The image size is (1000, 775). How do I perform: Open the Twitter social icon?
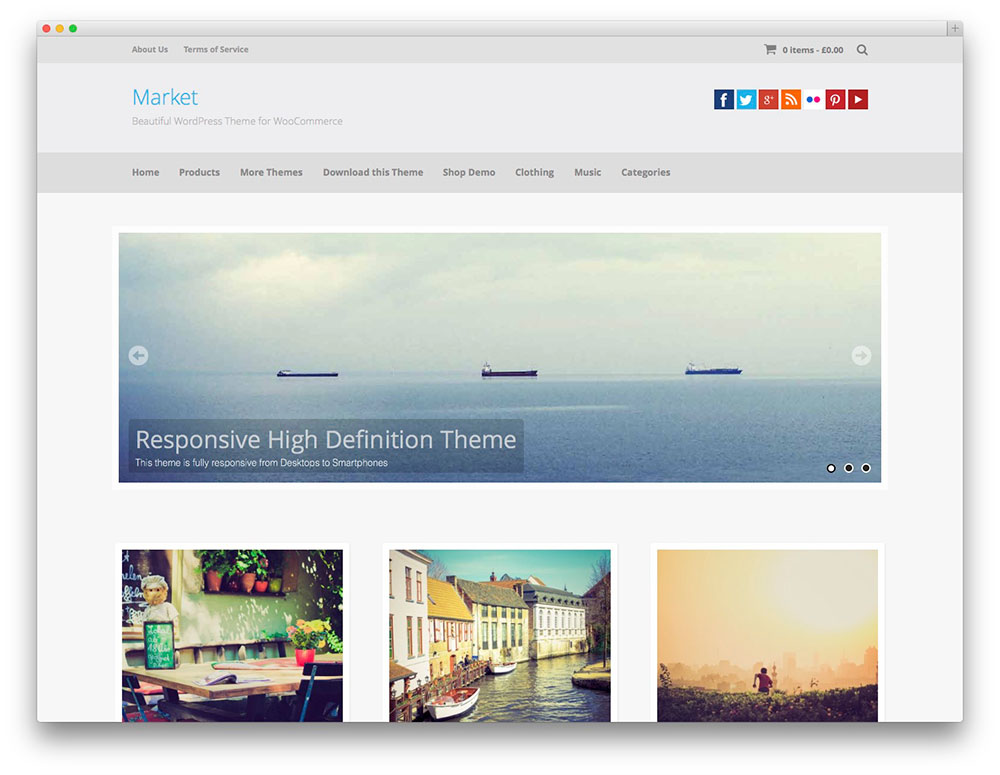(x=746, y=100)
